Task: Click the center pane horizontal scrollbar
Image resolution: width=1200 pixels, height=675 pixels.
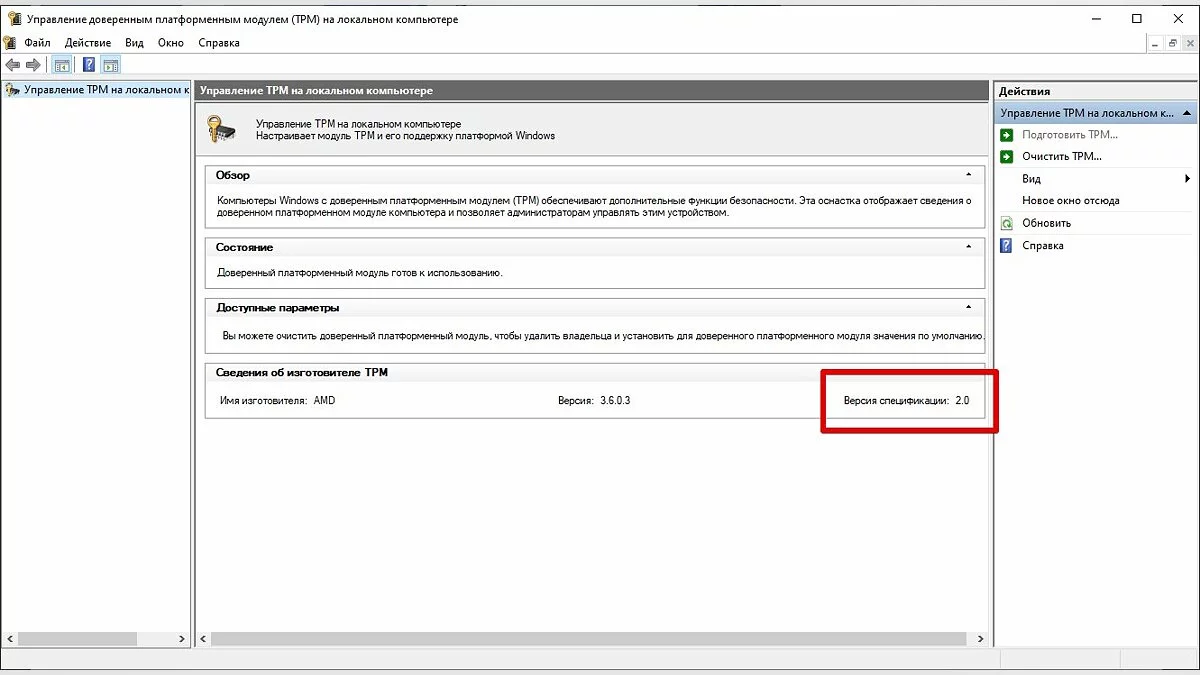Action: (590, 638)
